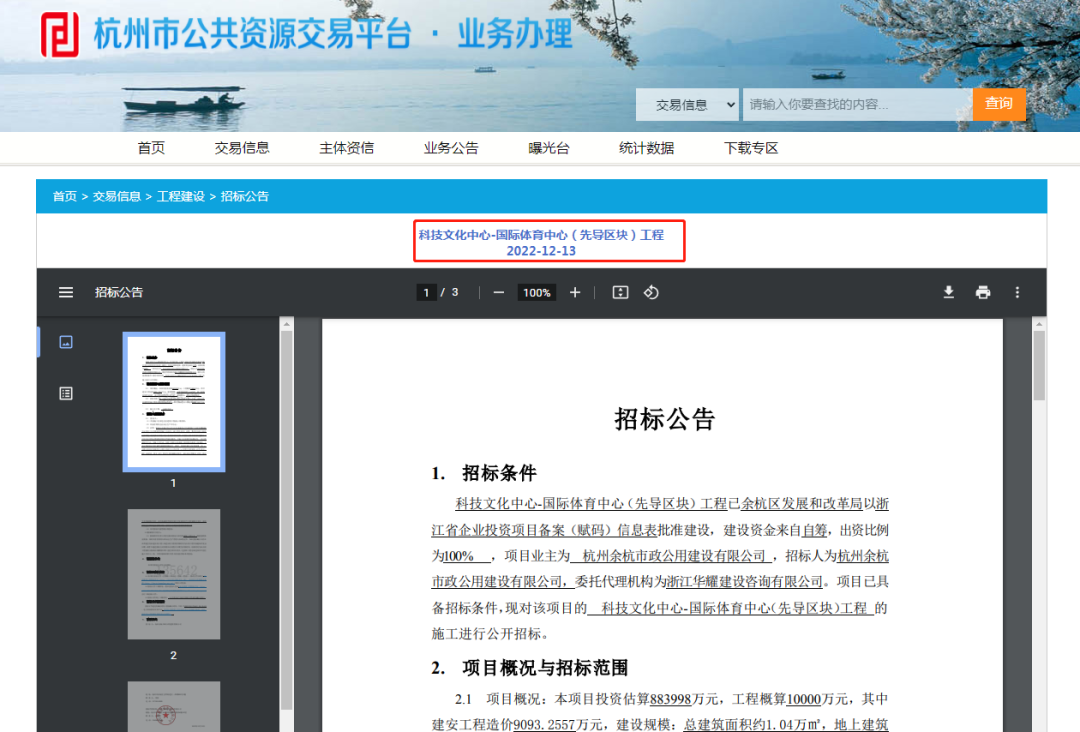The width and height of the screenshot is (1080, 732).
Task: Rotate the PDF counterclockwise
Action: 652,293
